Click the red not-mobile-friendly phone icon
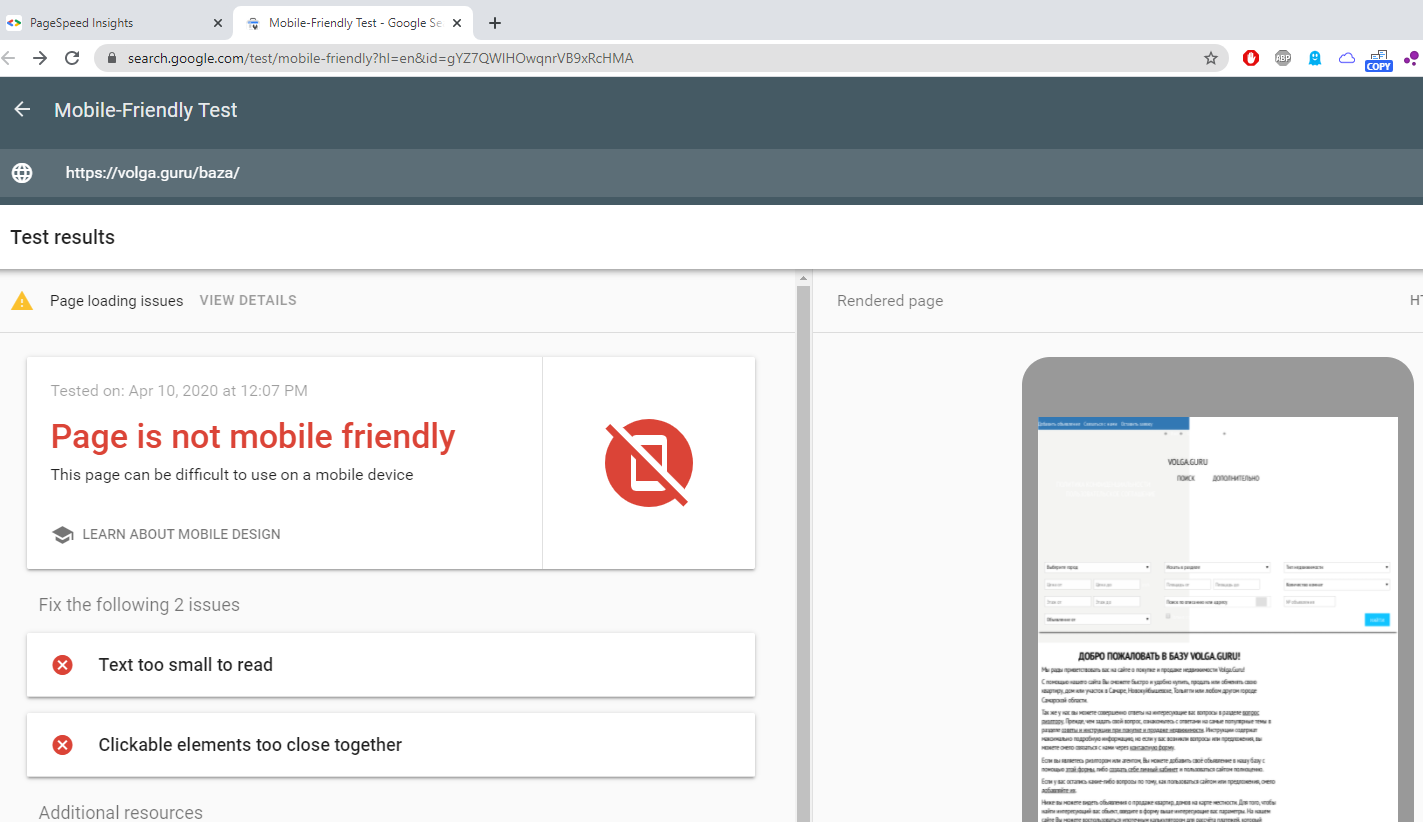Viewport: 1423px width, 822px height. 649,463
